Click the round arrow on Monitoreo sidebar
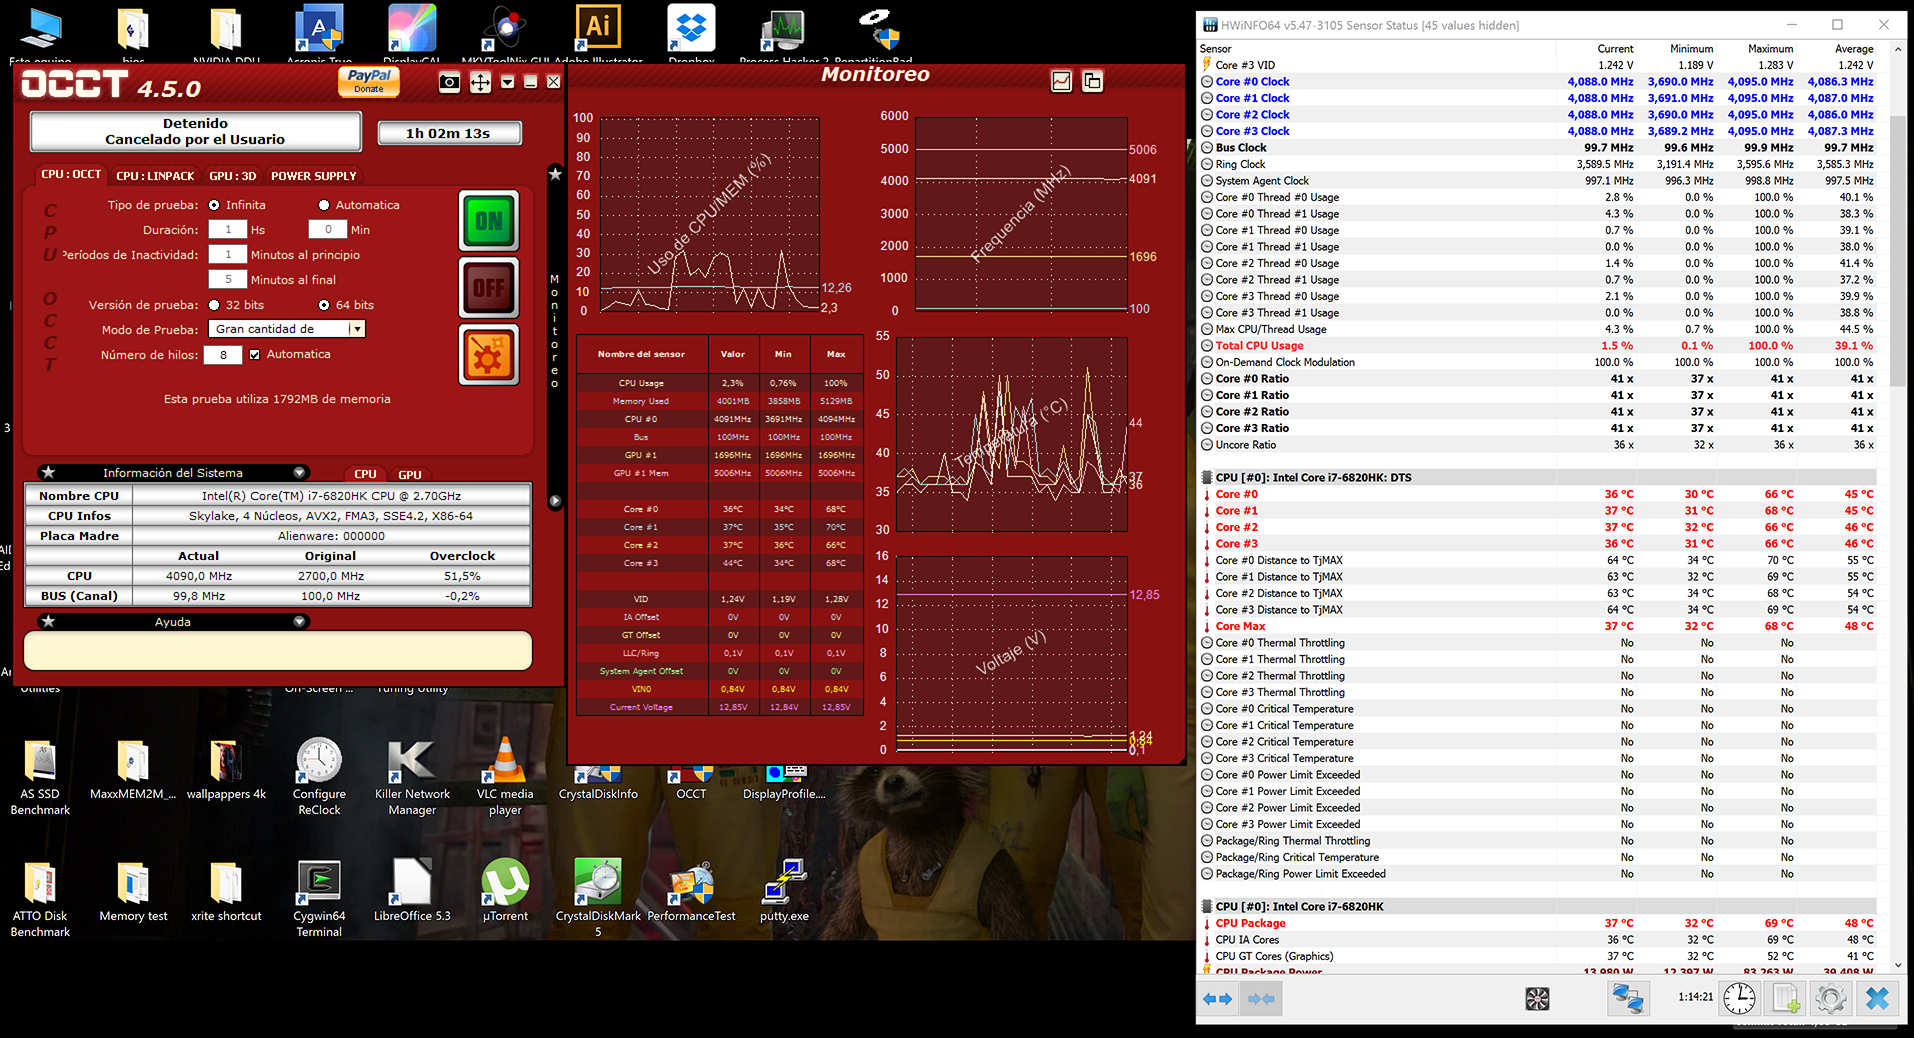 coord(555,500)
